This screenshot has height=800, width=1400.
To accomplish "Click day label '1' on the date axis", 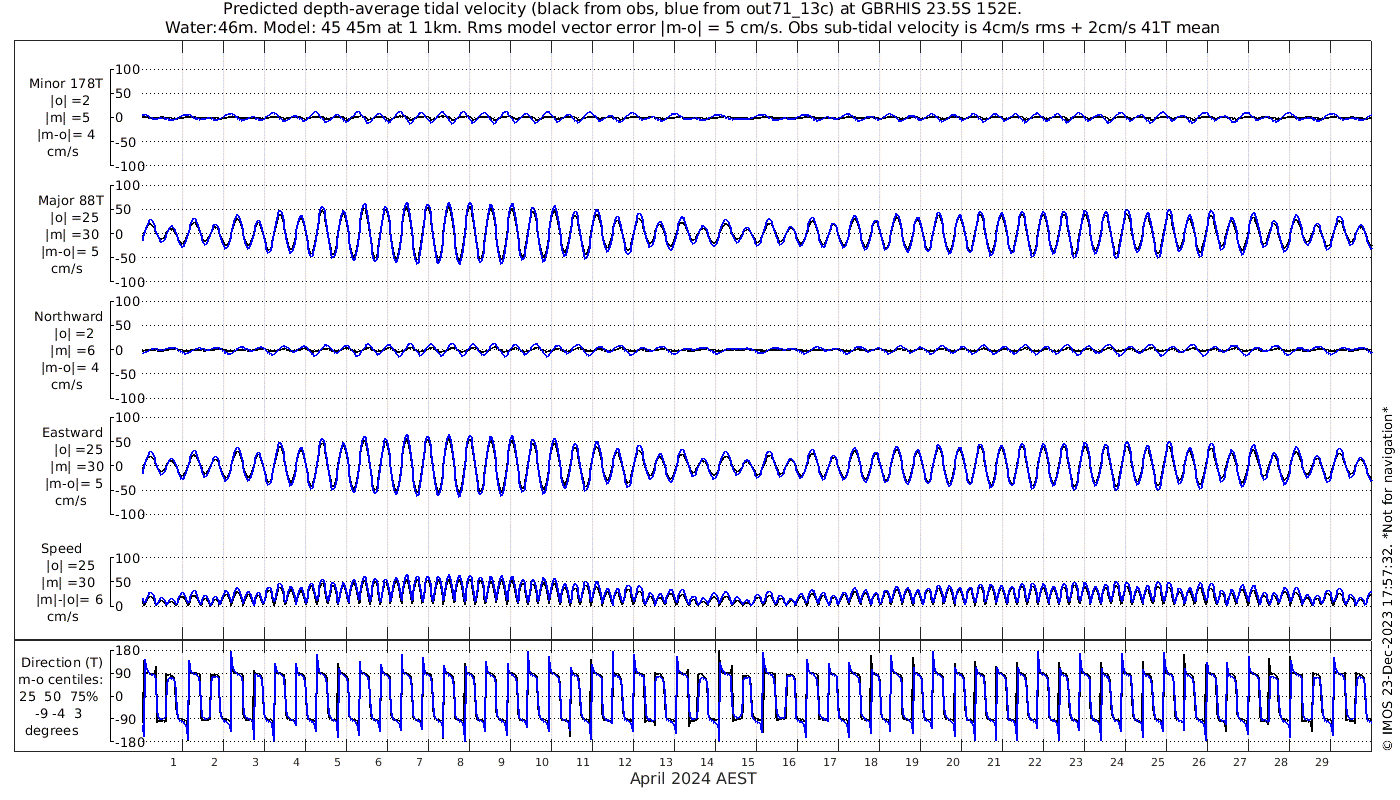I will [x=173, y=762].
